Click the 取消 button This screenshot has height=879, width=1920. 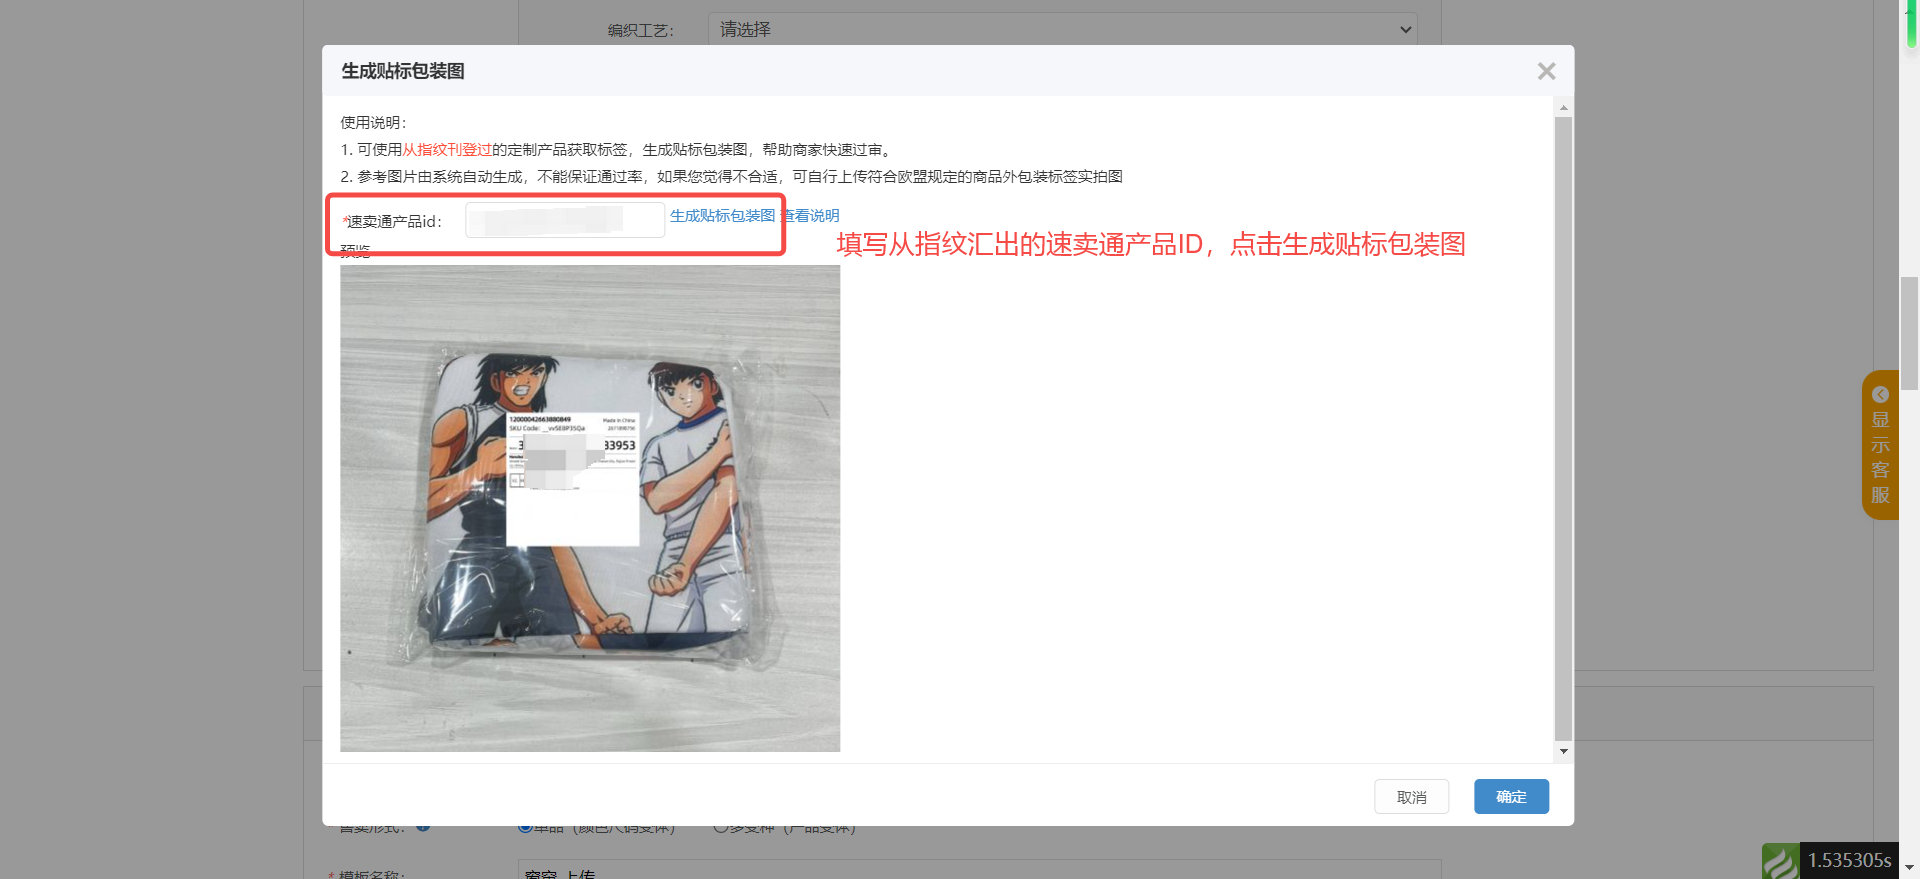(1411, 797)
